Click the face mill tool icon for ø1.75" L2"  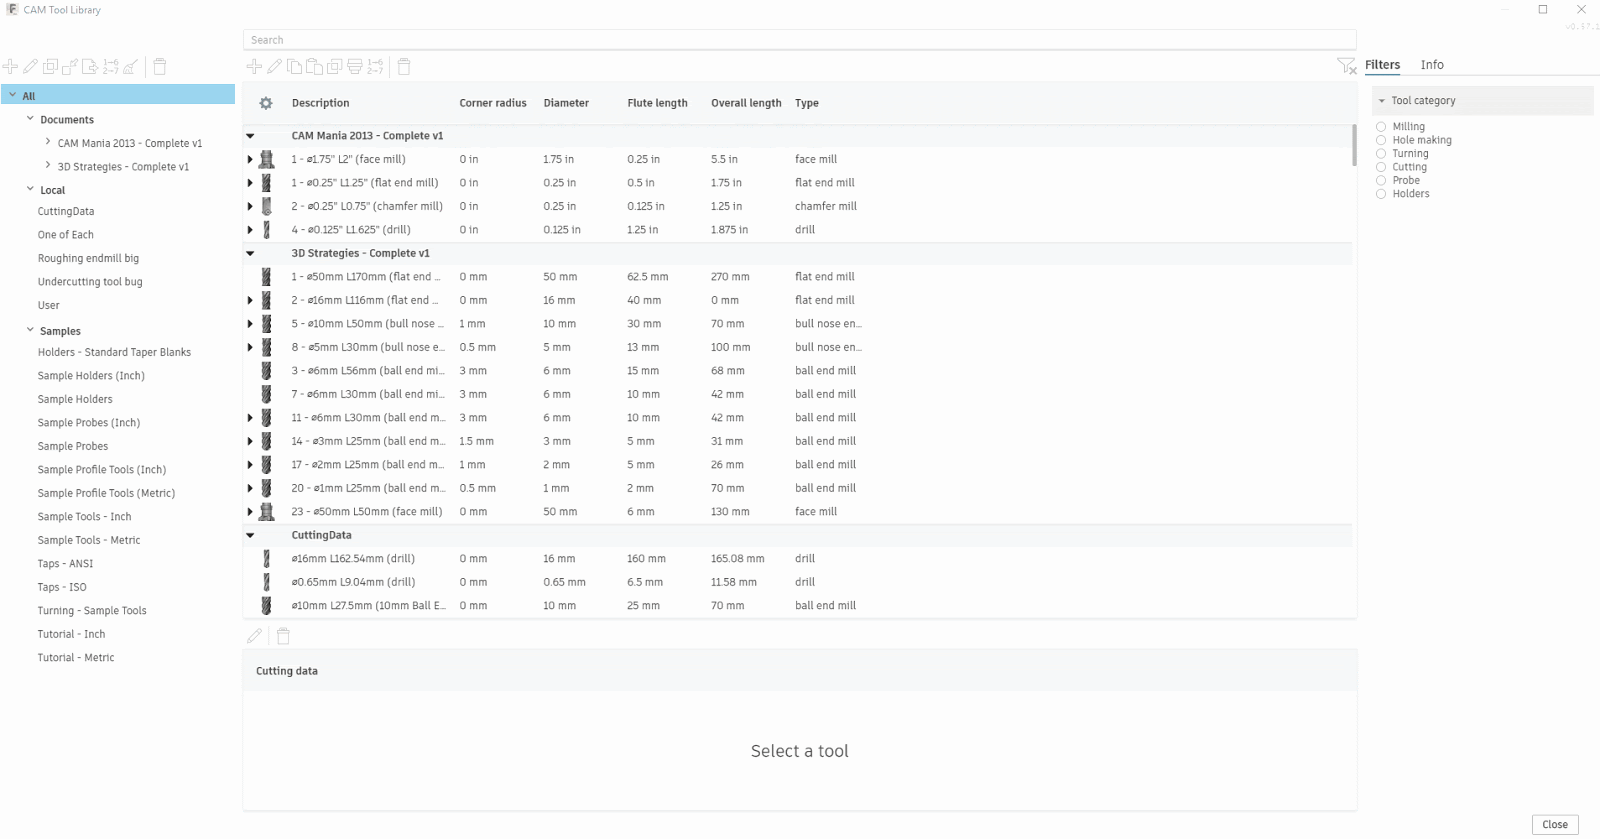coord(266,159)
